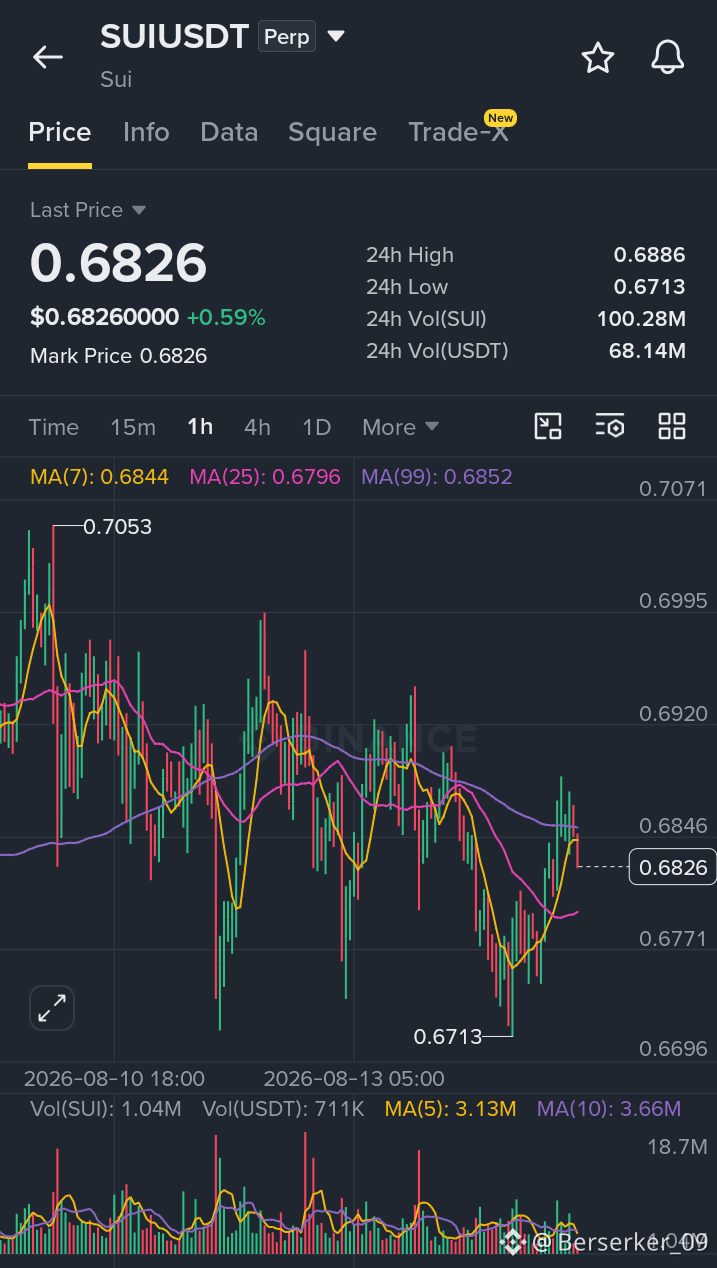Tap the +0.59% change value
Image resolution: width=717 pixels, height=1268 pixels.
tap(226, 317)
